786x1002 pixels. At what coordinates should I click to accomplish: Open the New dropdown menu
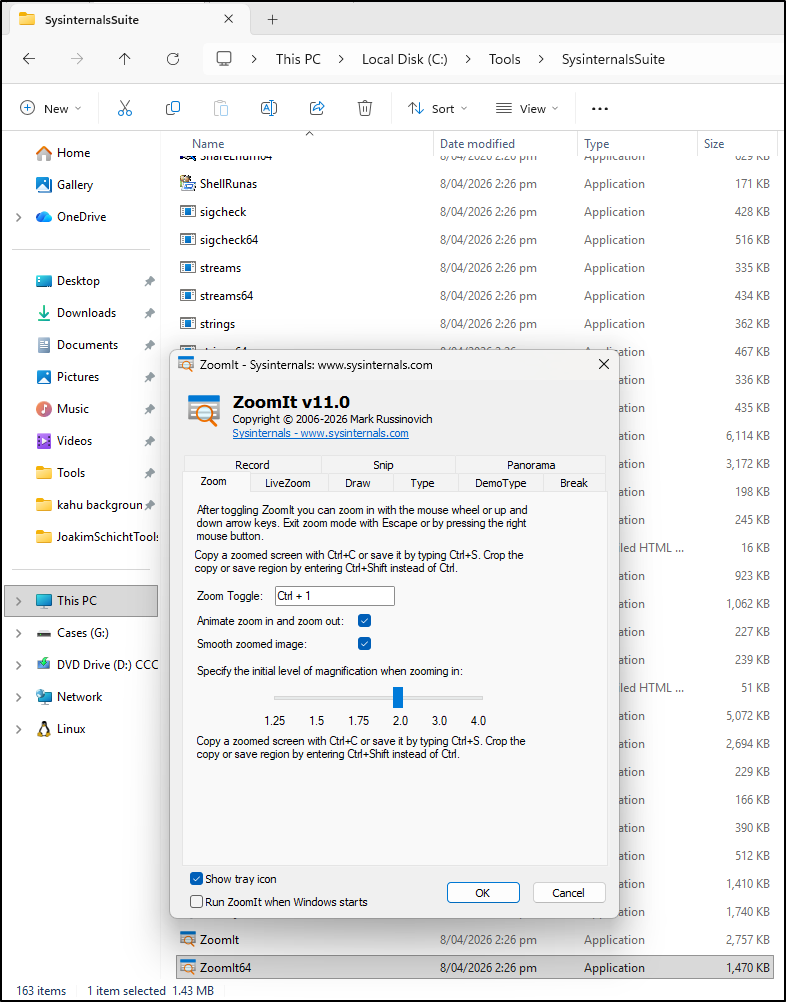51,109
